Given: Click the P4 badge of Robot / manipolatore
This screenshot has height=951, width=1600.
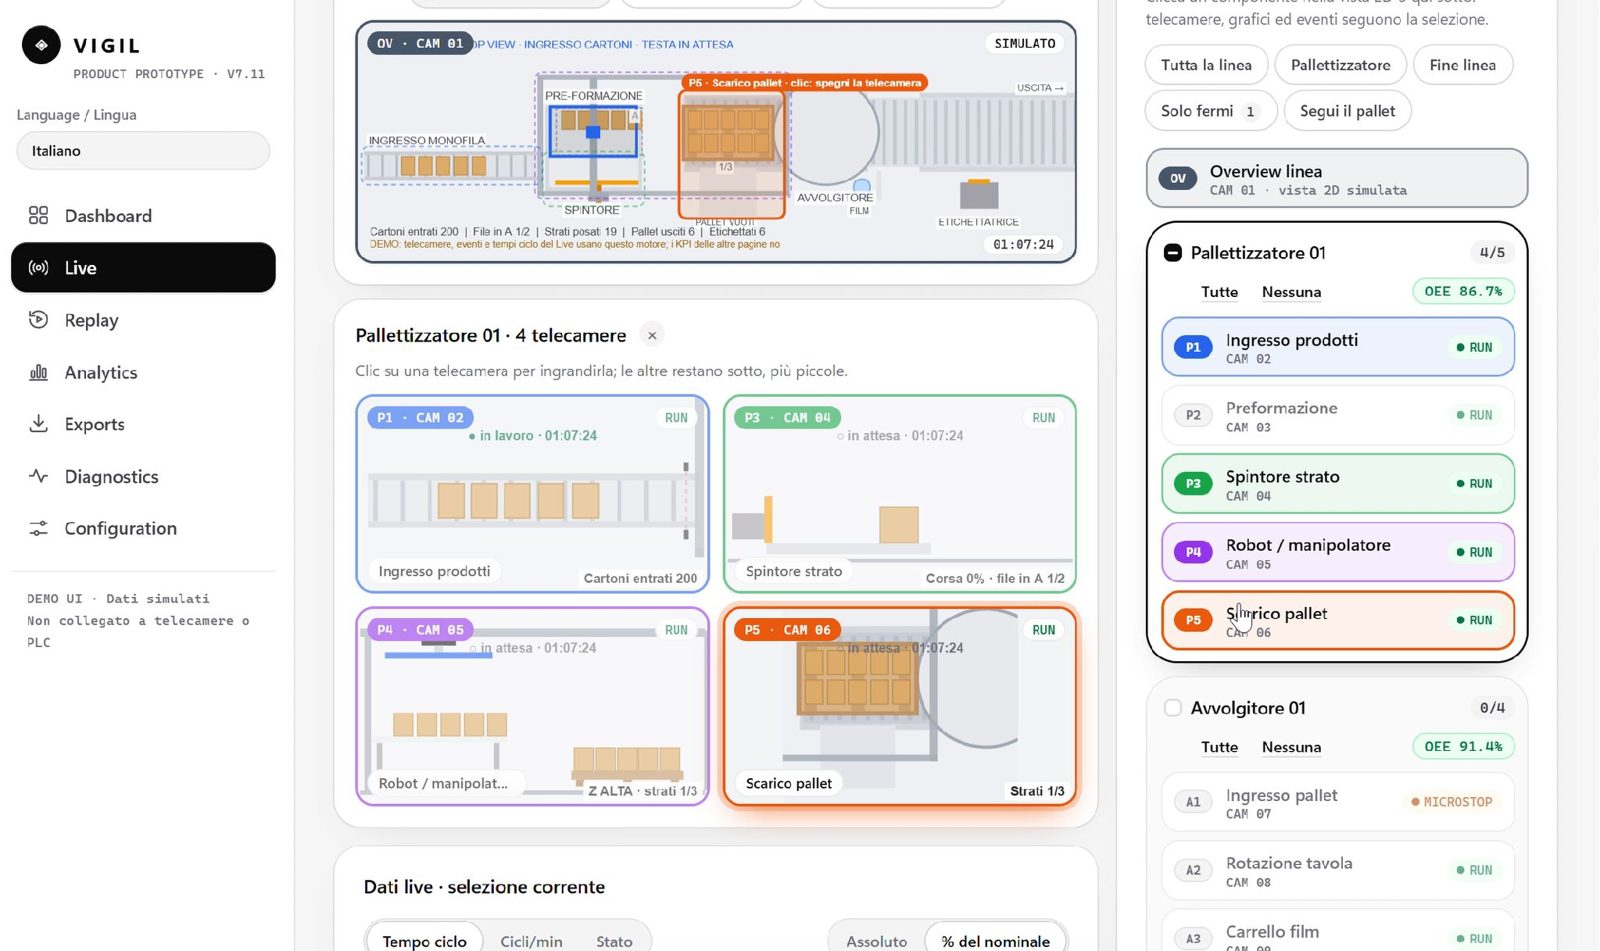Looking at the screenshot, I should click(x=1193, y=552).
